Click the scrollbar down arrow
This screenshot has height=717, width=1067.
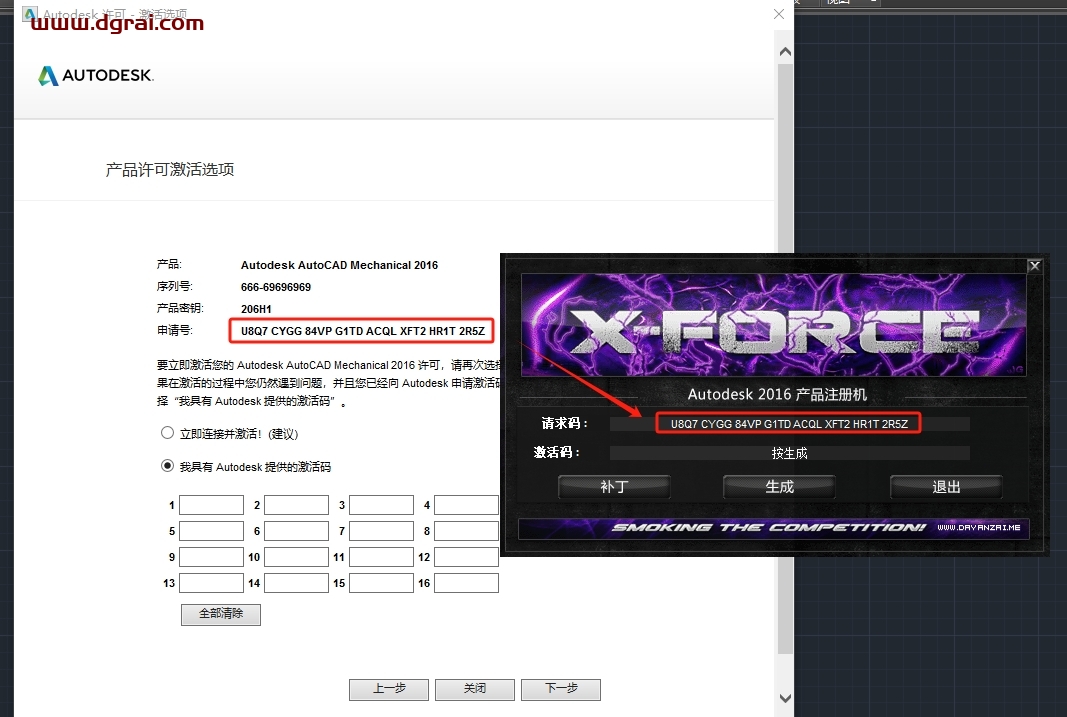785,698
